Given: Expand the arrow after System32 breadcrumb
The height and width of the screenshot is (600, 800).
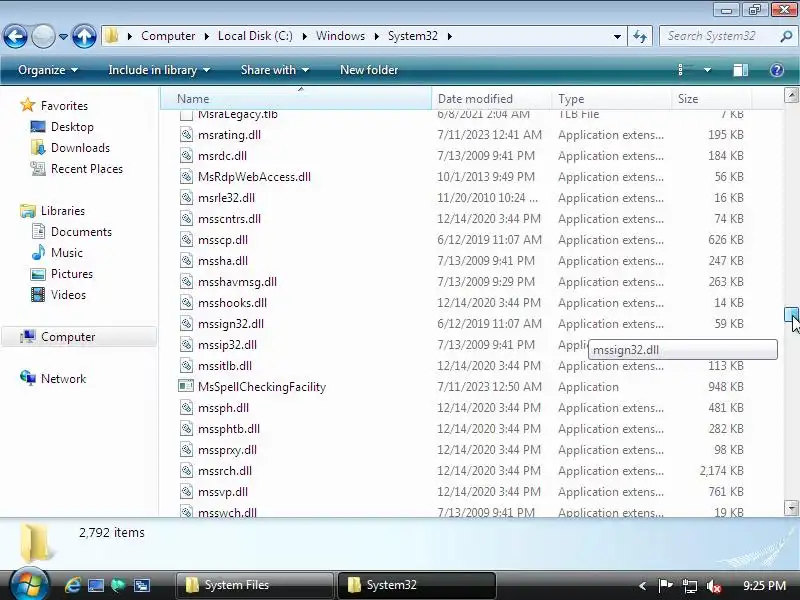Looking at the screenshot, I should [x=449, y=36].
